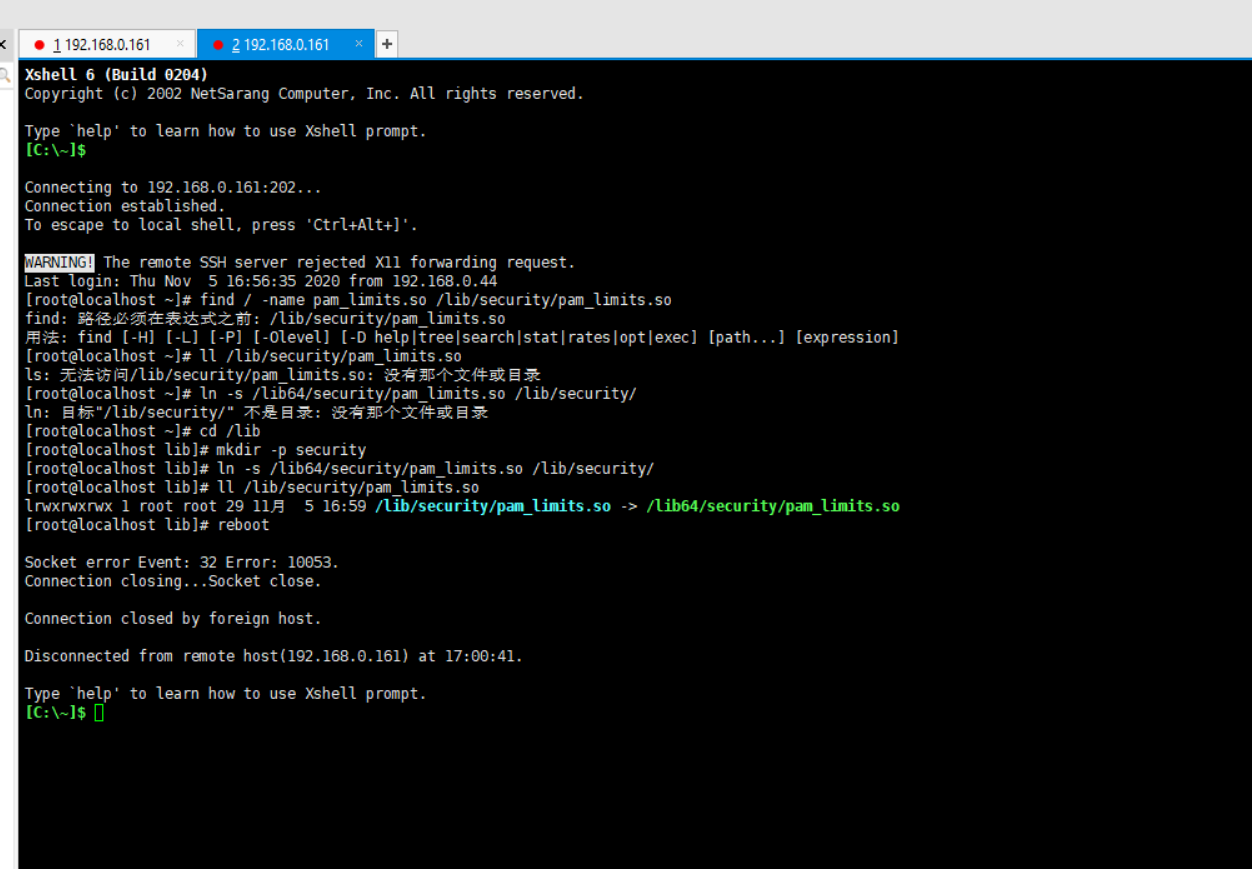Close the first 192.168.0.161 tab
The height and width of the screenshot is (869, 1252).
pos(180,44)
